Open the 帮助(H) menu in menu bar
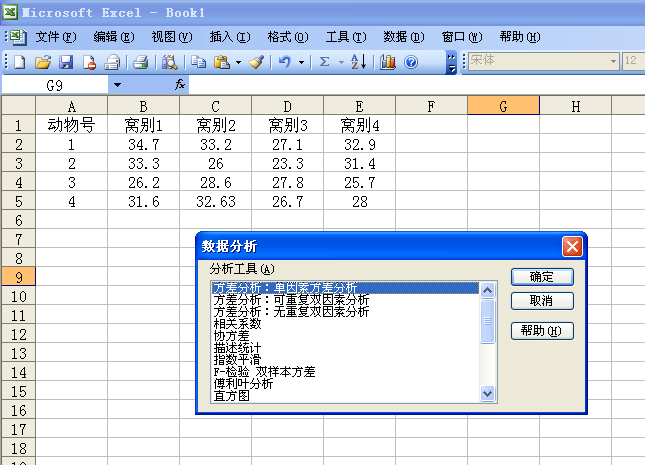The height and width of the screenshot is (465, 645). 520,37
